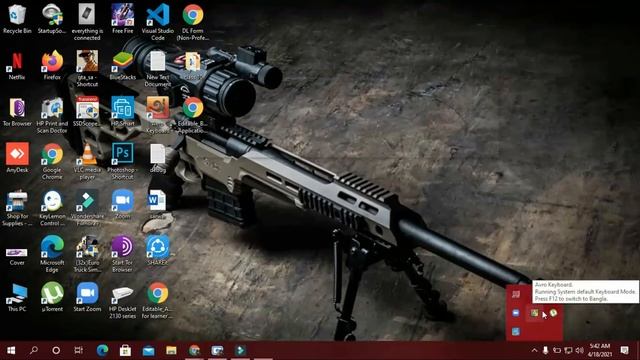Select the everything is connected file
Image resolution: width=640 pixels, height=360 pixels.
tap(87, 22)
